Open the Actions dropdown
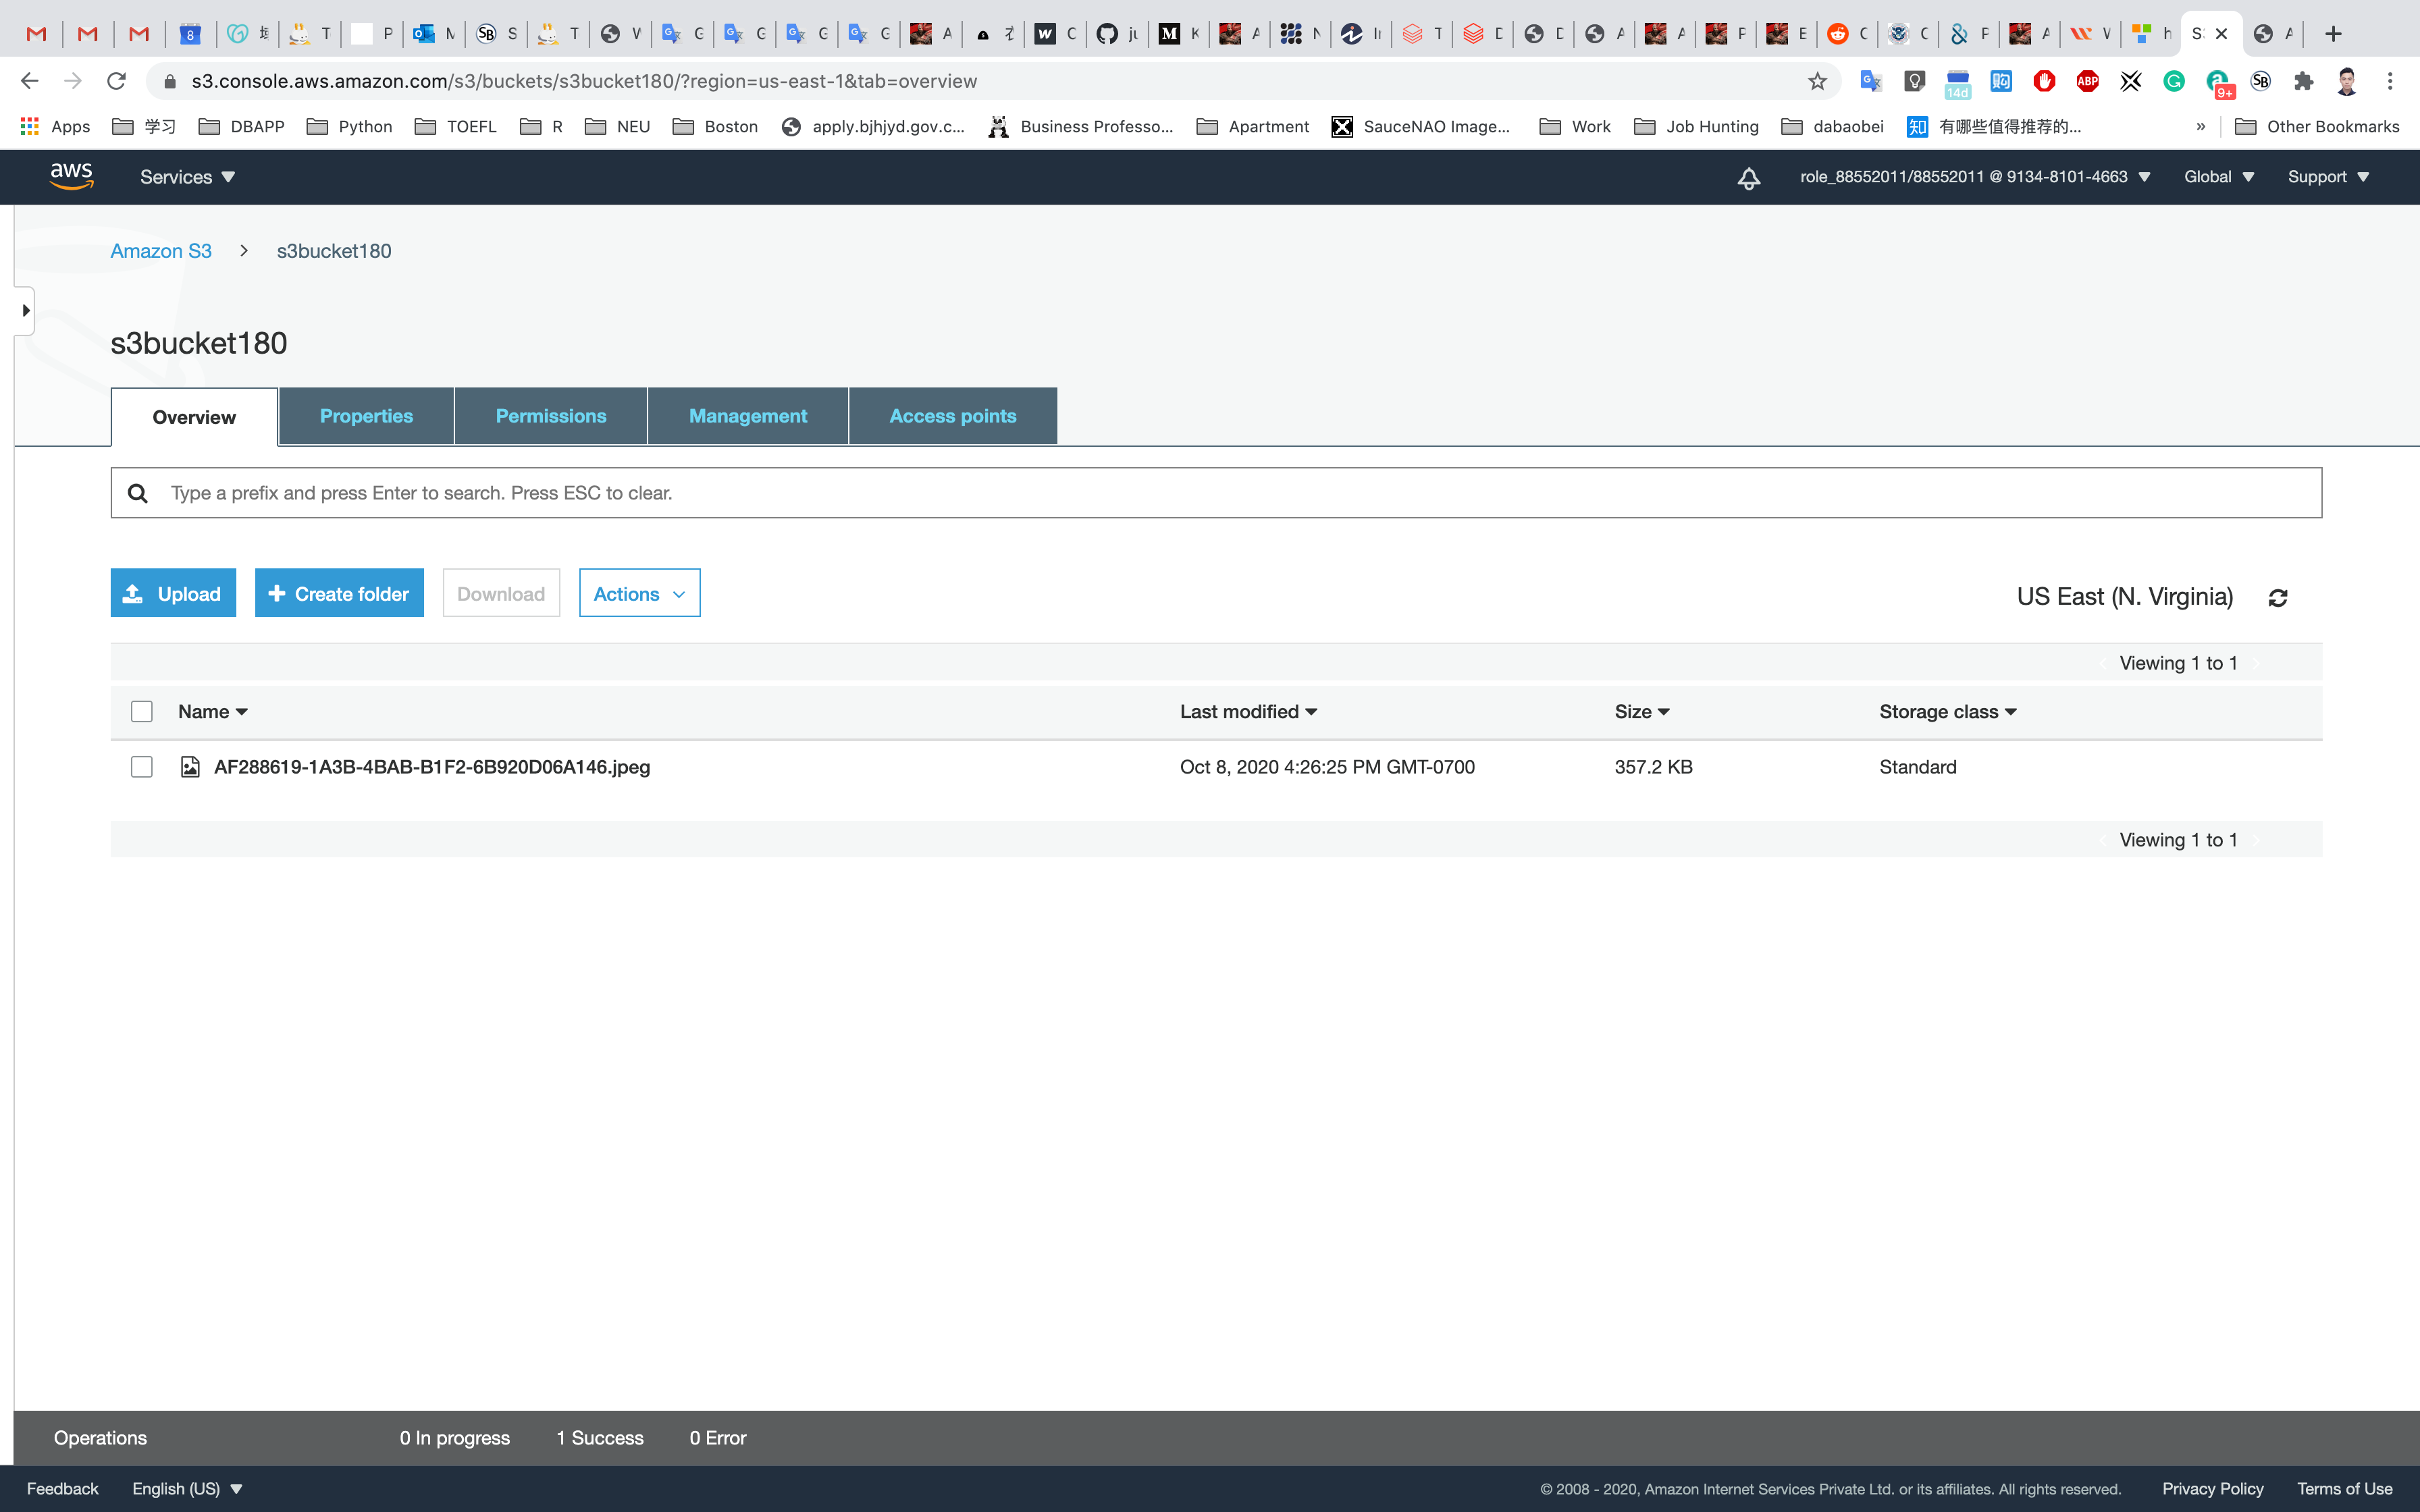 (x=639, y=594)
